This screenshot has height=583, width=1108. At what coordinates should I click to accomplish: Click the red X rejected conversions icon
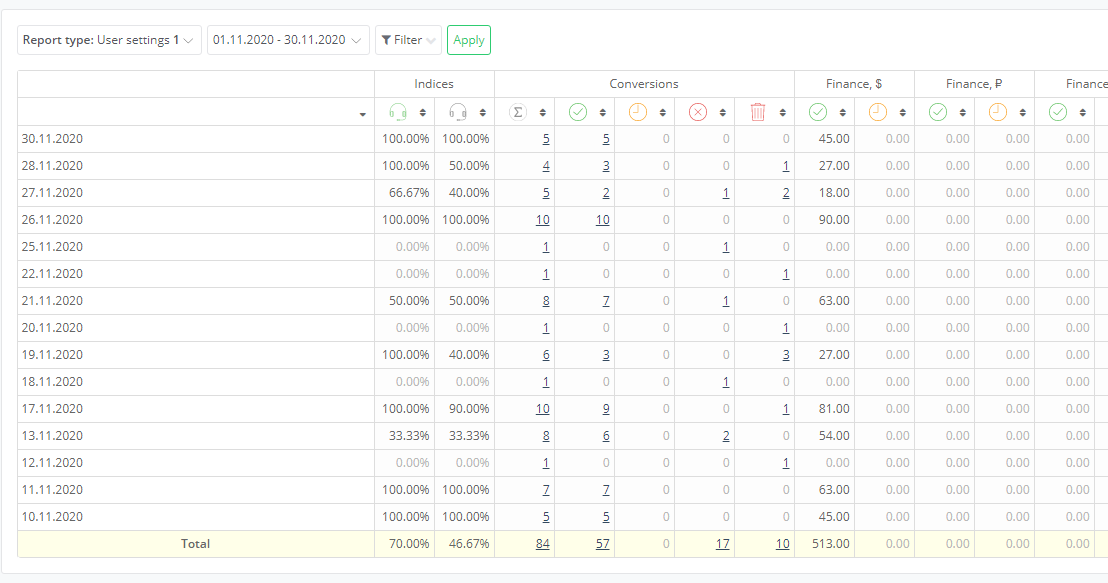(x=698, y=113)
